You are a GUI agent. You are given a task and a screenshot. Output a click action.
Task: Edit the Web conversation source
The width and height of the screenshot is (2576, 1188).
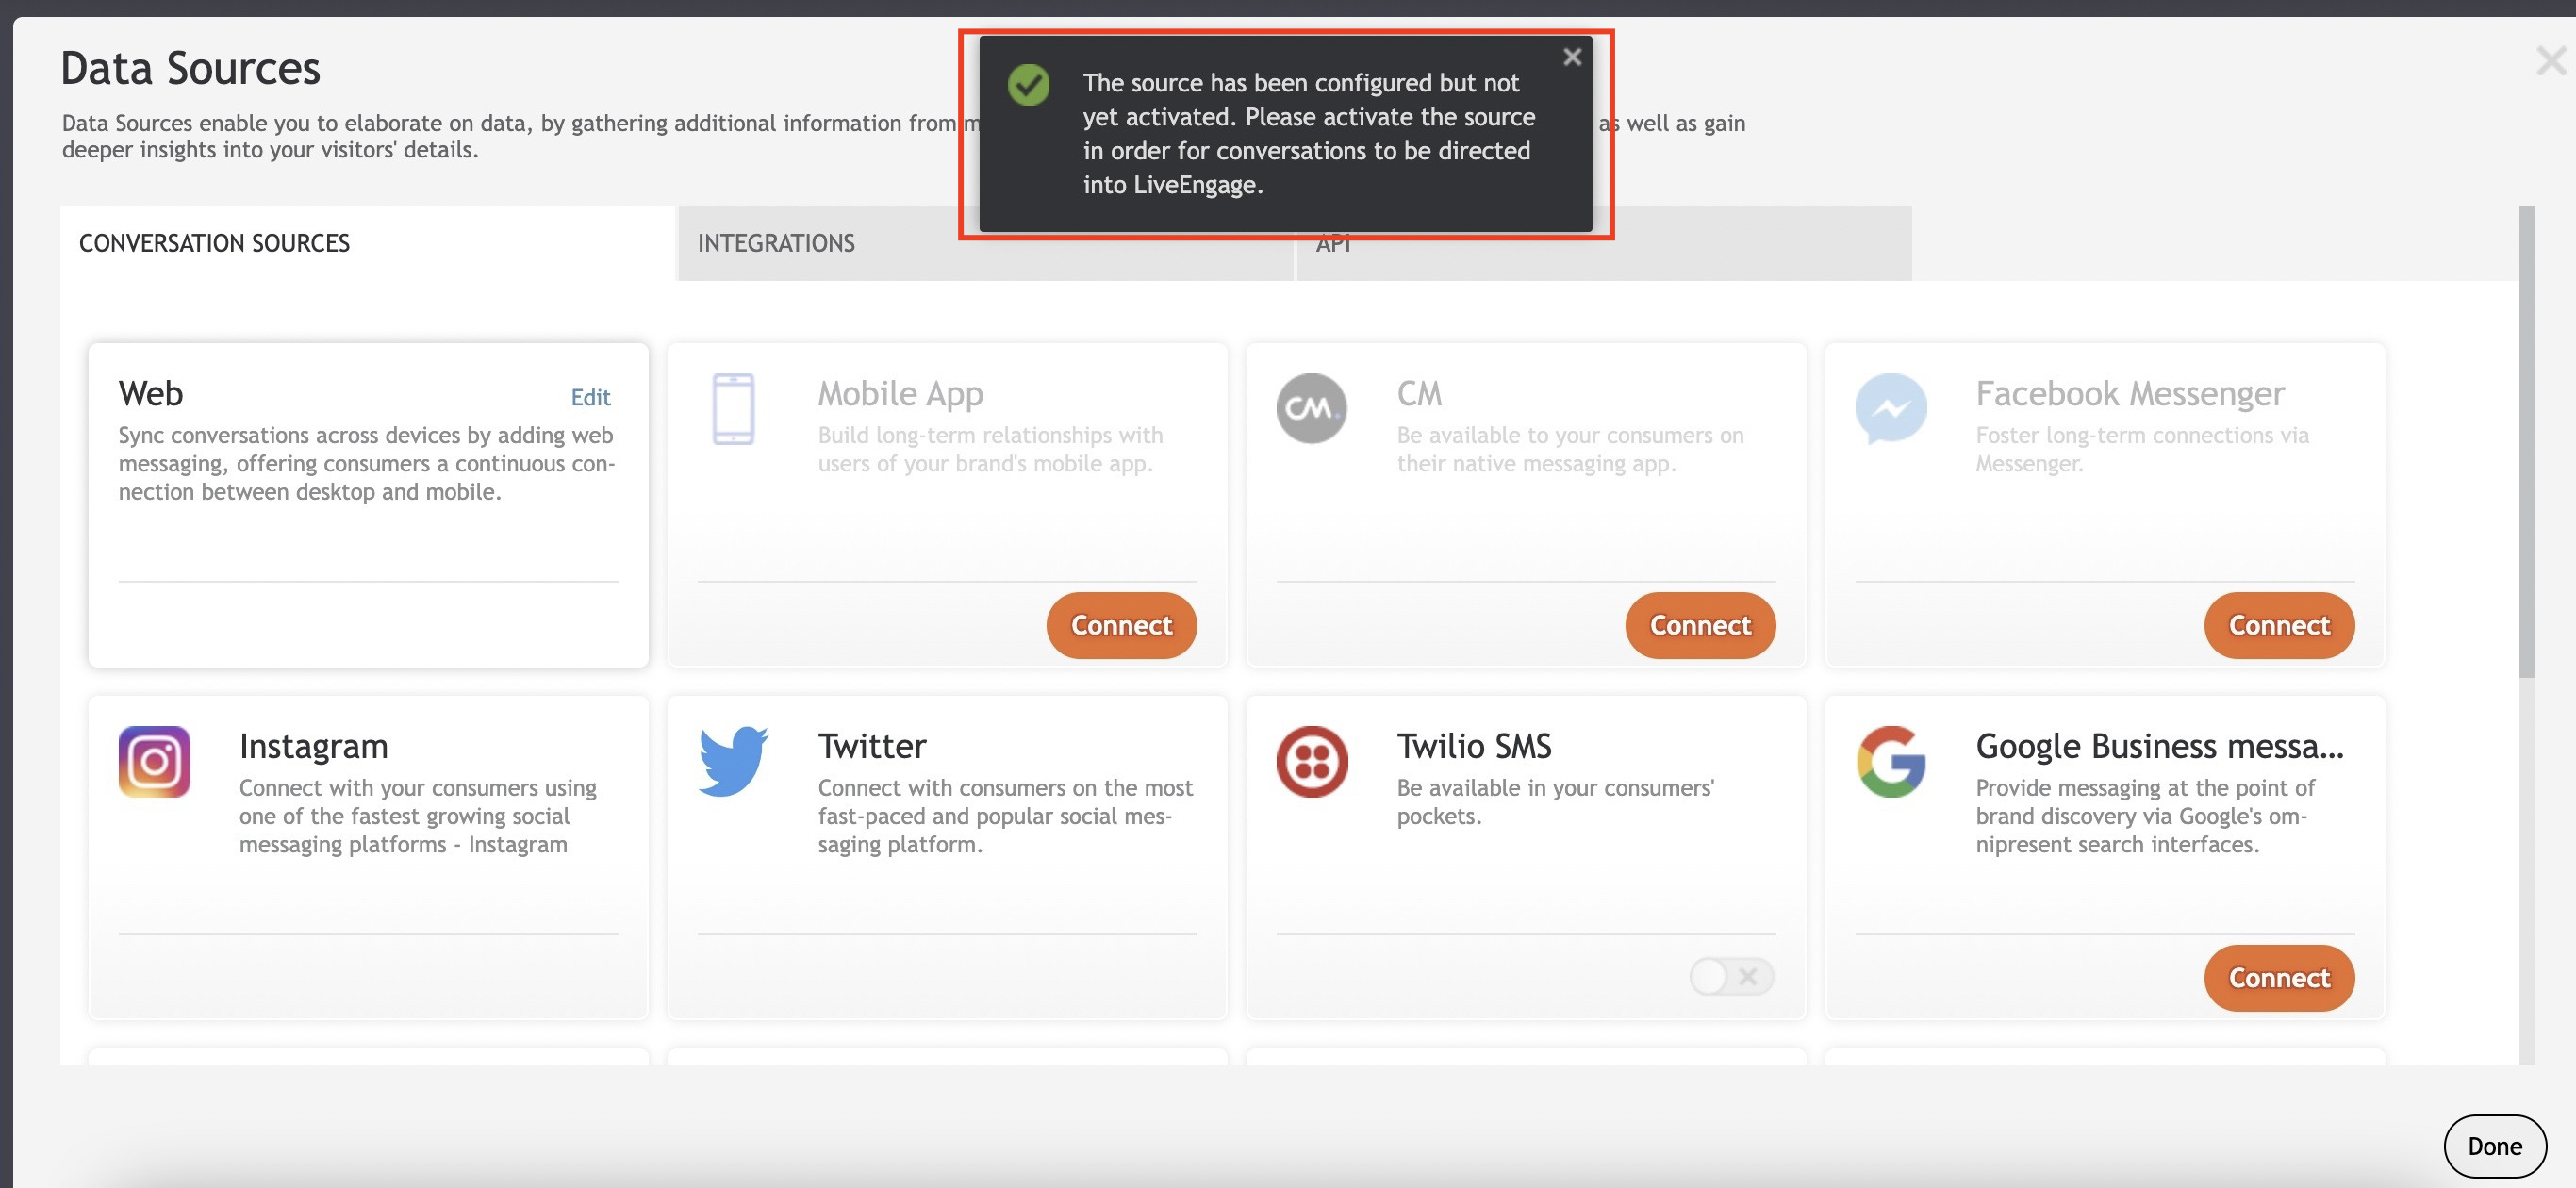590,397
